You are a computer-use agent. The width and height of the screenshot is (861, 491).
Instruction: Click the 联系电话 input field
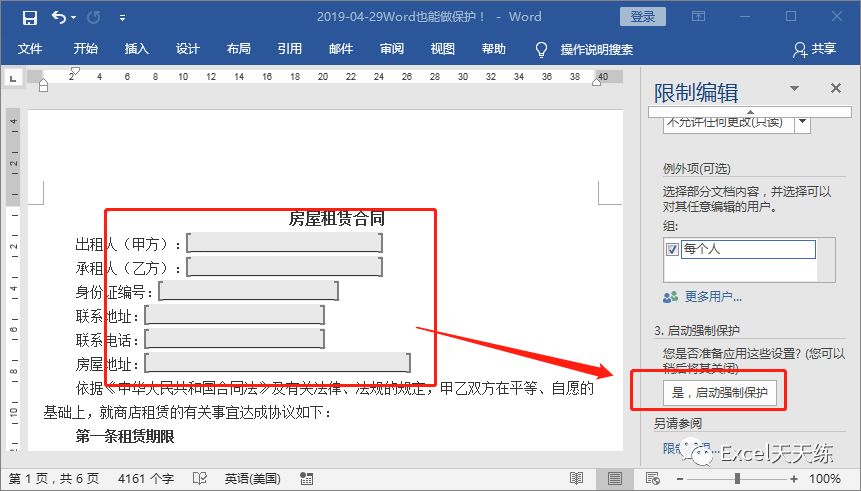point(234,339)
